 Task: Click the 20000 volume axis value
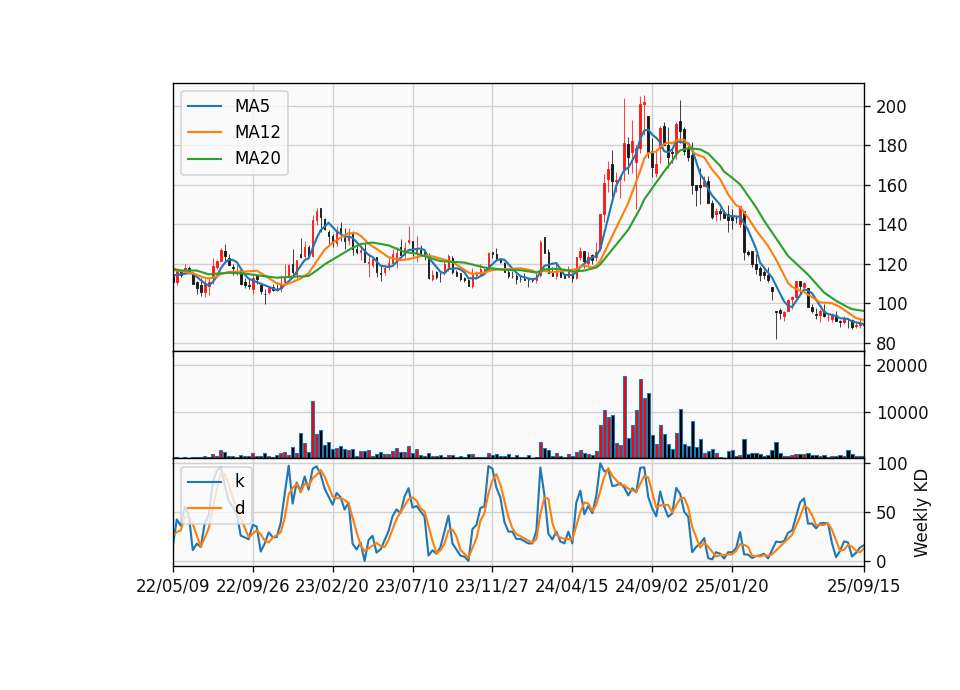[902, 366]
